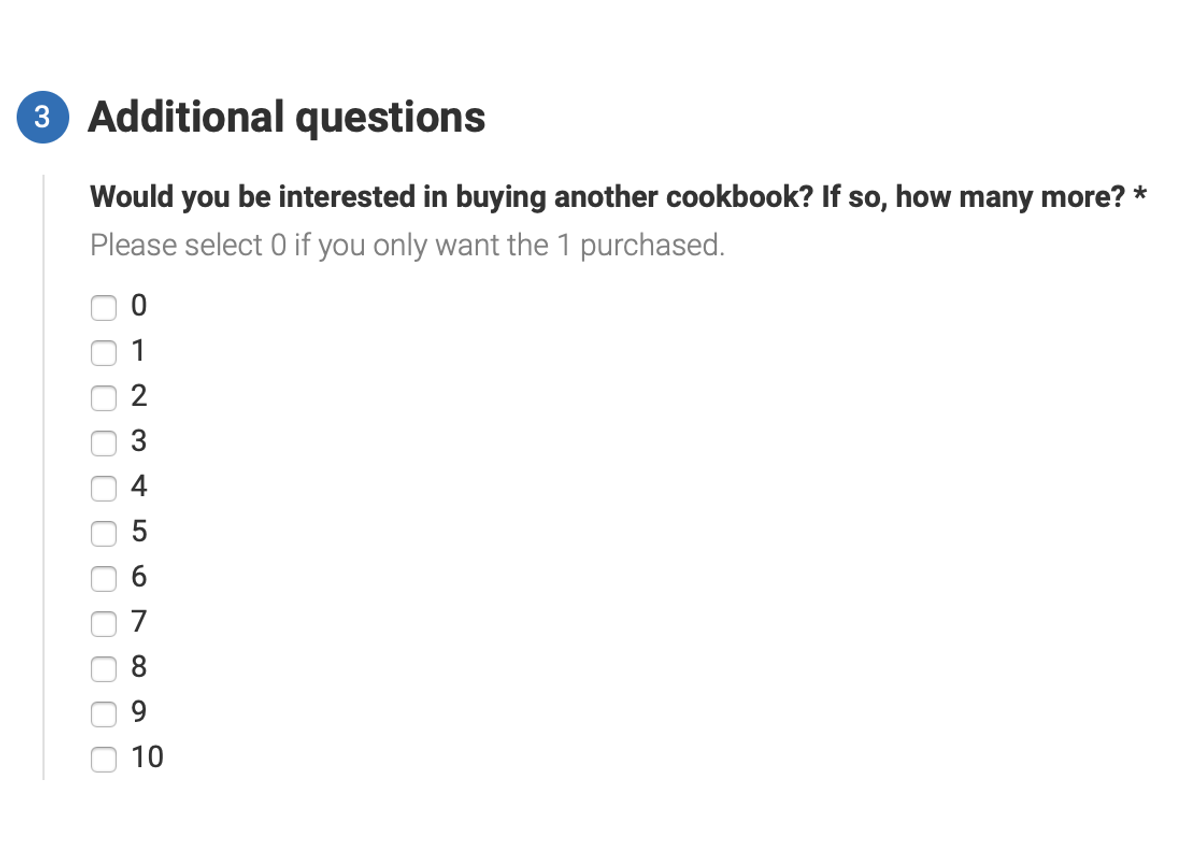Screen dimensions: 1200x867
Task: Click the text label '5' beside its checkbox
Action: coord(139,531)
